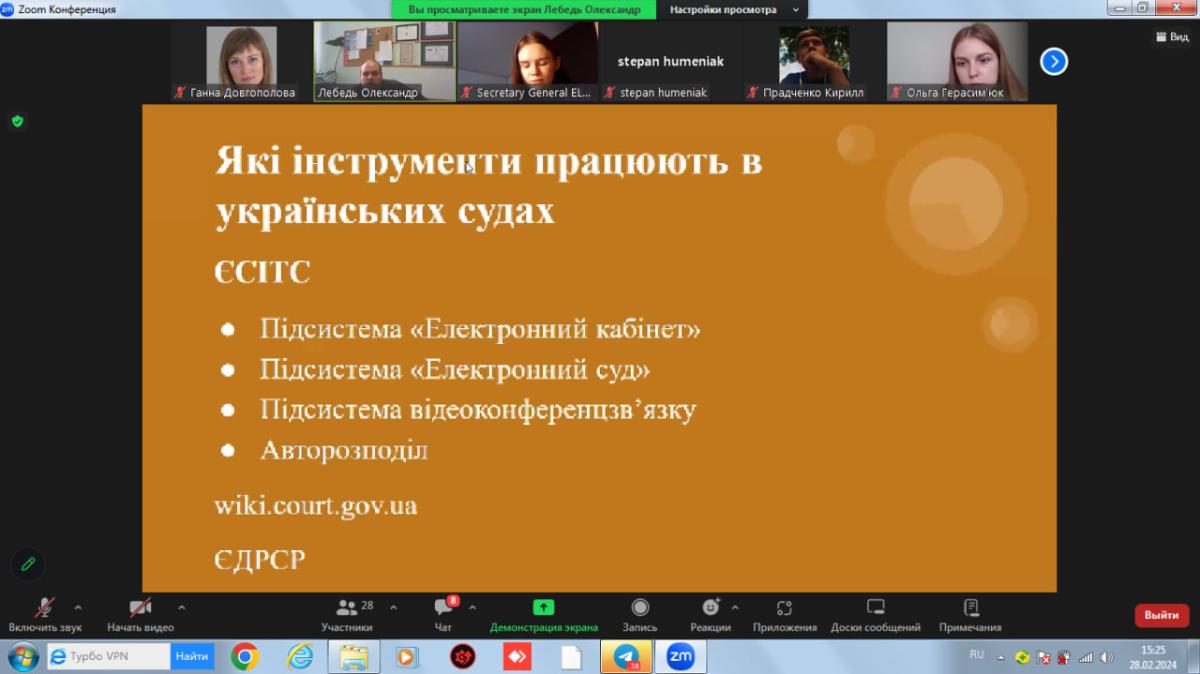Open Доски сообщений whiteboards
This screenshot has height=674, width=1200.
pyautogui.click(x=875, y=614)
